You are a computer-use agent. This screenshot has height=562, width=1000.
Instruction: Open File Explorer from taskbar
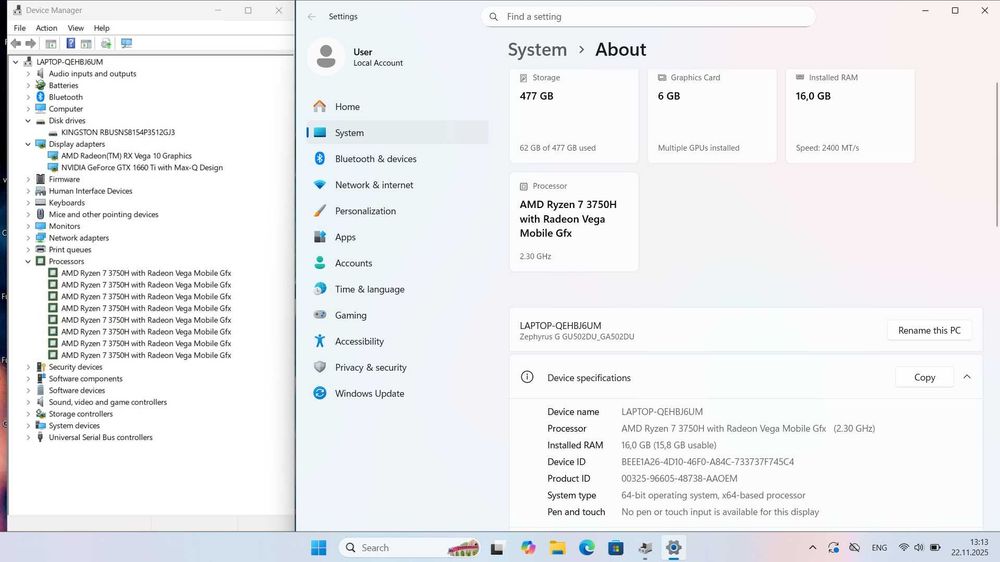pos(557,547)
